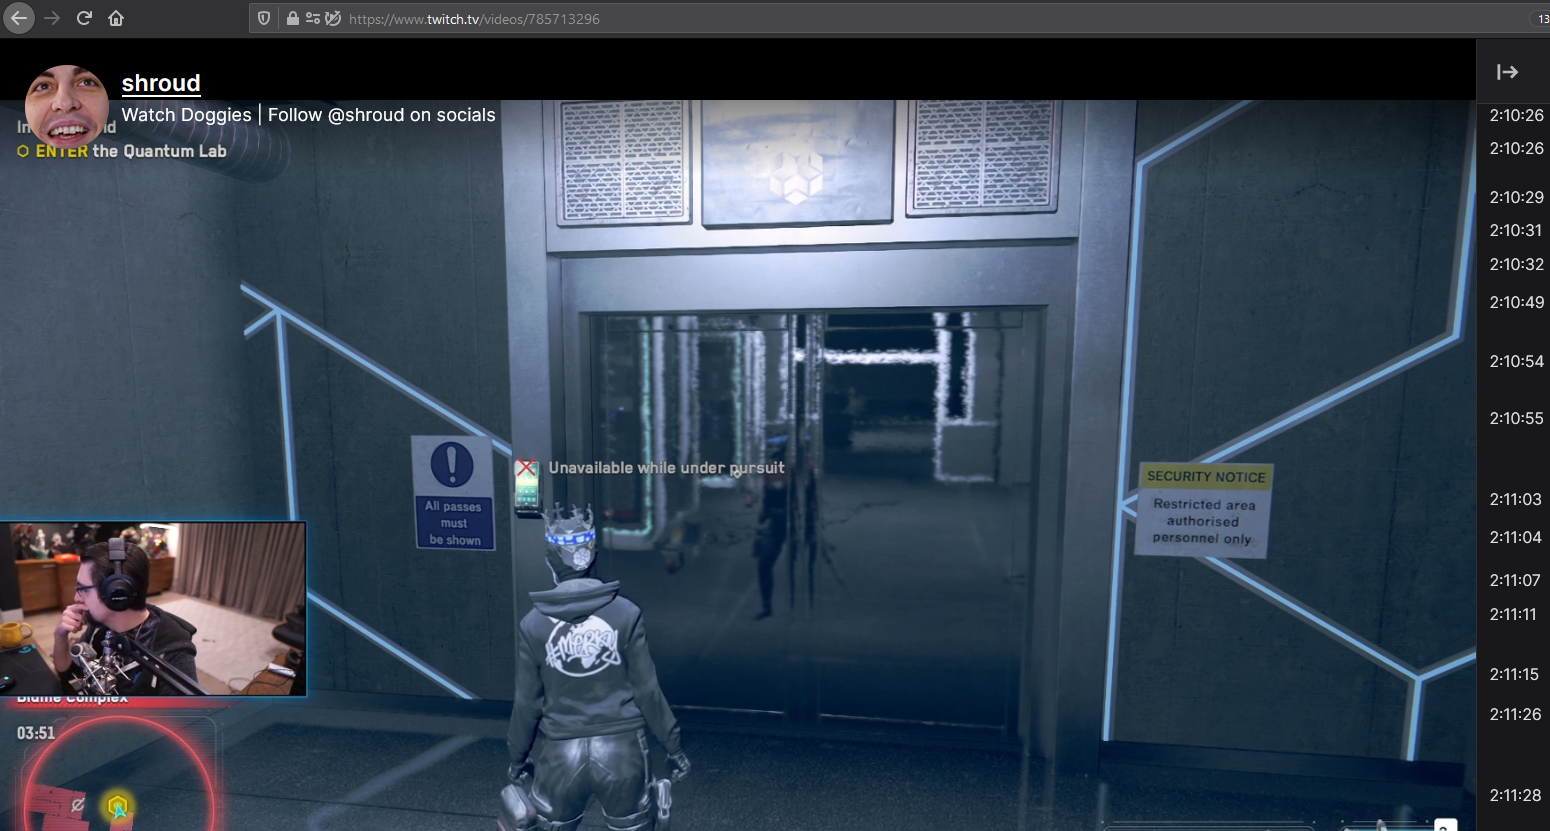This screenshot has width=1550, height=831.
Task: Open the tracking protection shield panel
Action: tap(264, 18)
